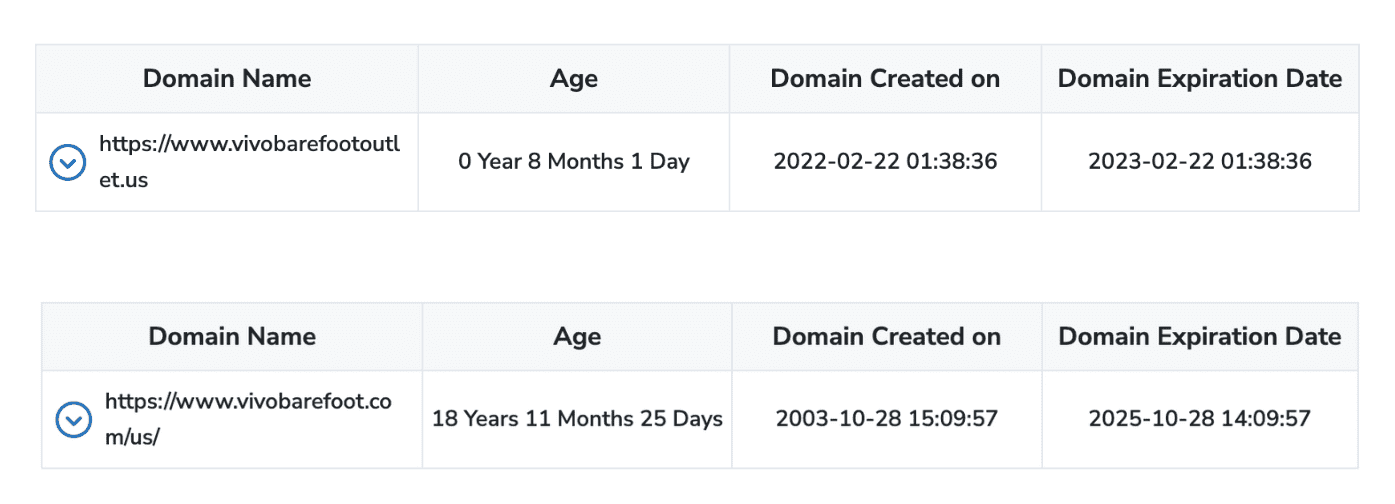Click the Domain Name header in top table
The image size is (1395, 504).
tap(227, 79)
